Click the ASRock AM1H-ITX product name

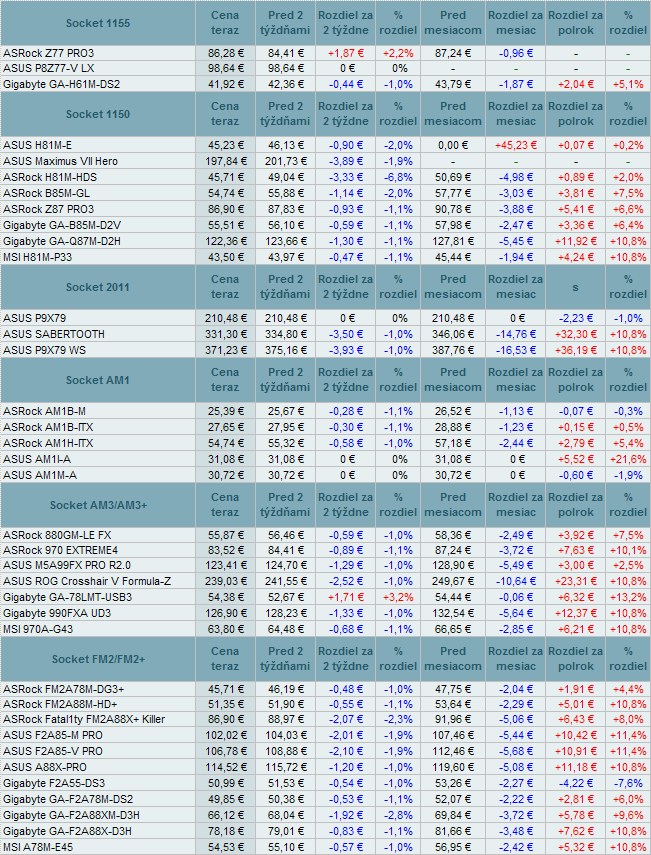(x=48, y=443)
